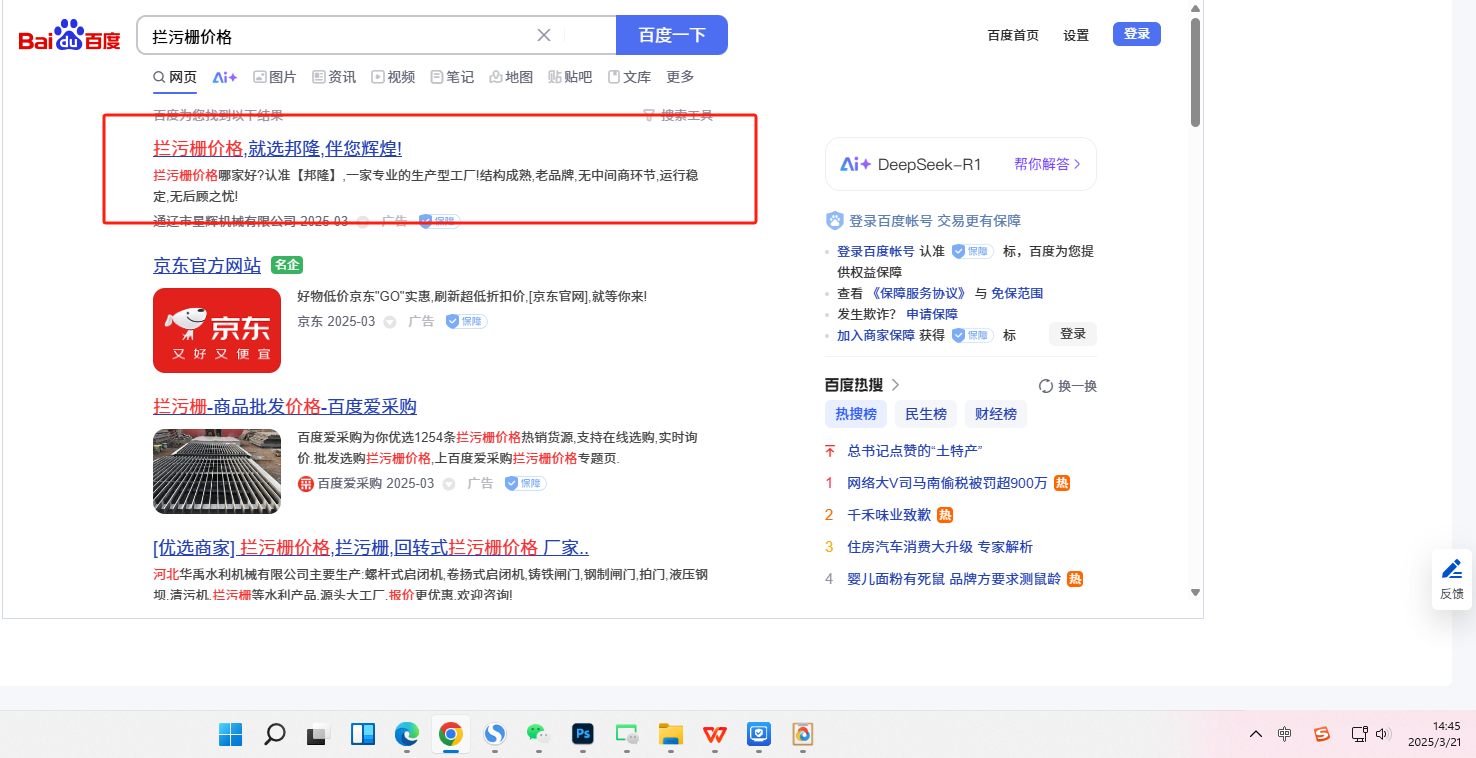Expand the hidden system tray icons chevron
Image resolution: width=1476 pixels, height=758 pixels.
(x=1256, y=735)
